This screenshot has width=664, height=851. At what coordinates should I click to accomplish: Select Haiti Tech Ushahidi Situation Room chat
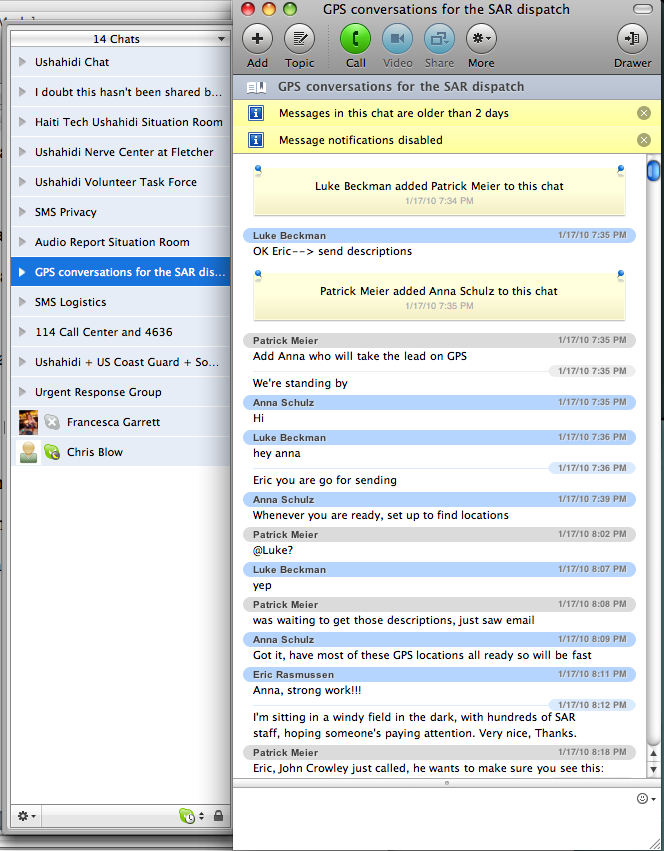(x=128, y=122)
